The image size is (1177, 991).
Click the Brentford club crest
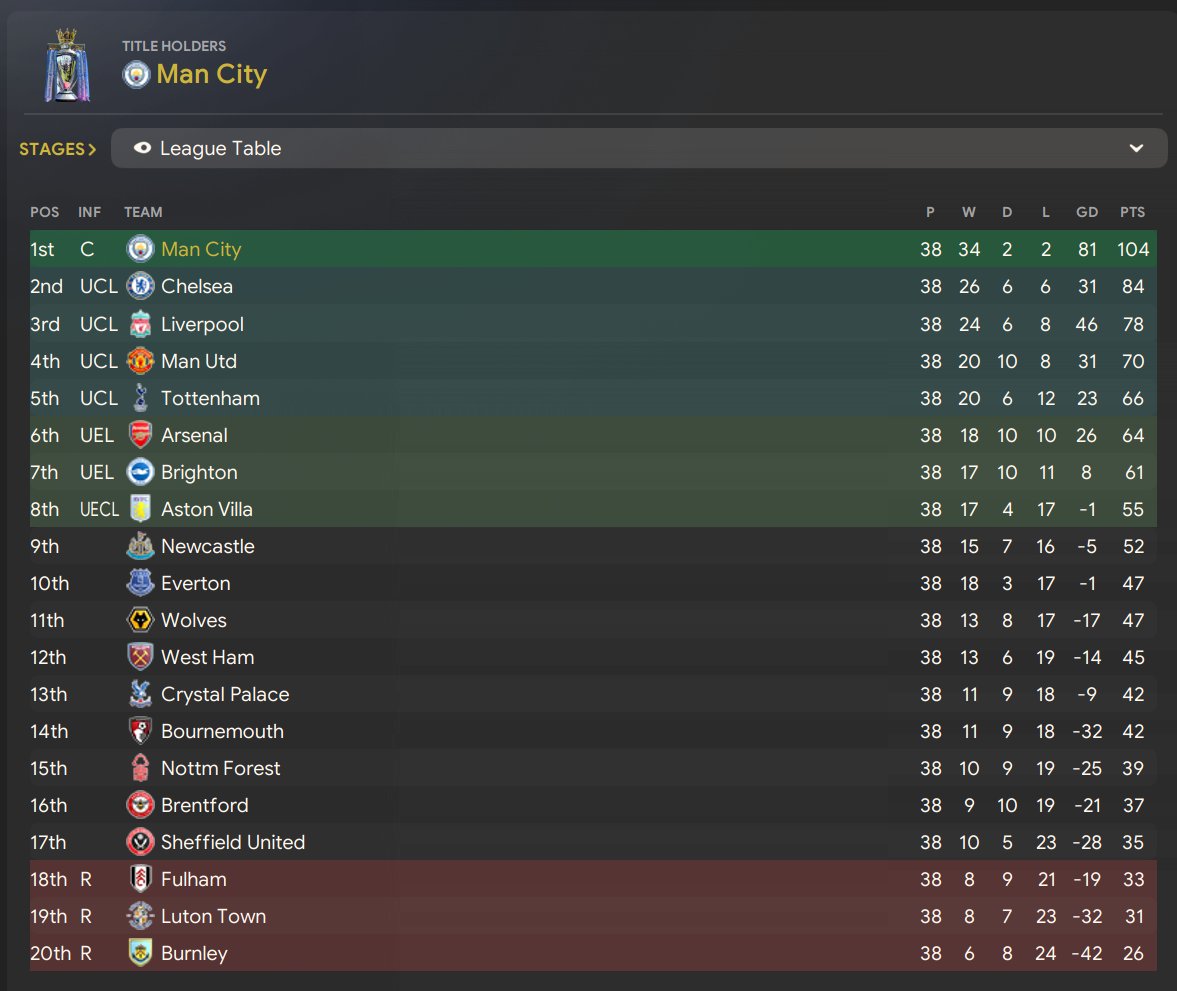click(x=140, y=805)
